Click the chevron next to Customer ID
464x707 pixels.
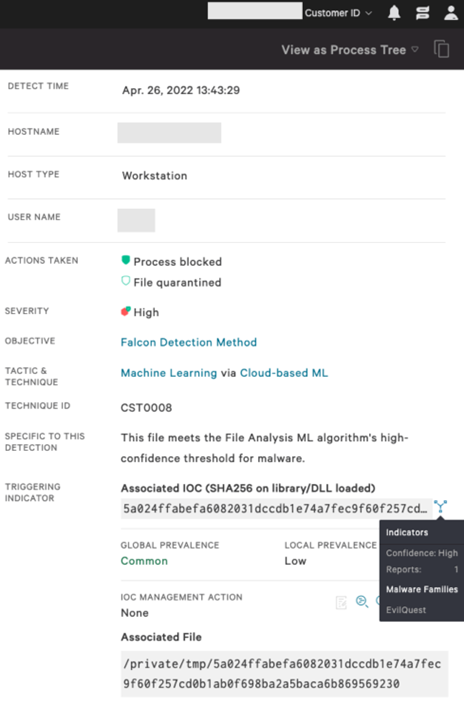click(368, 14)
